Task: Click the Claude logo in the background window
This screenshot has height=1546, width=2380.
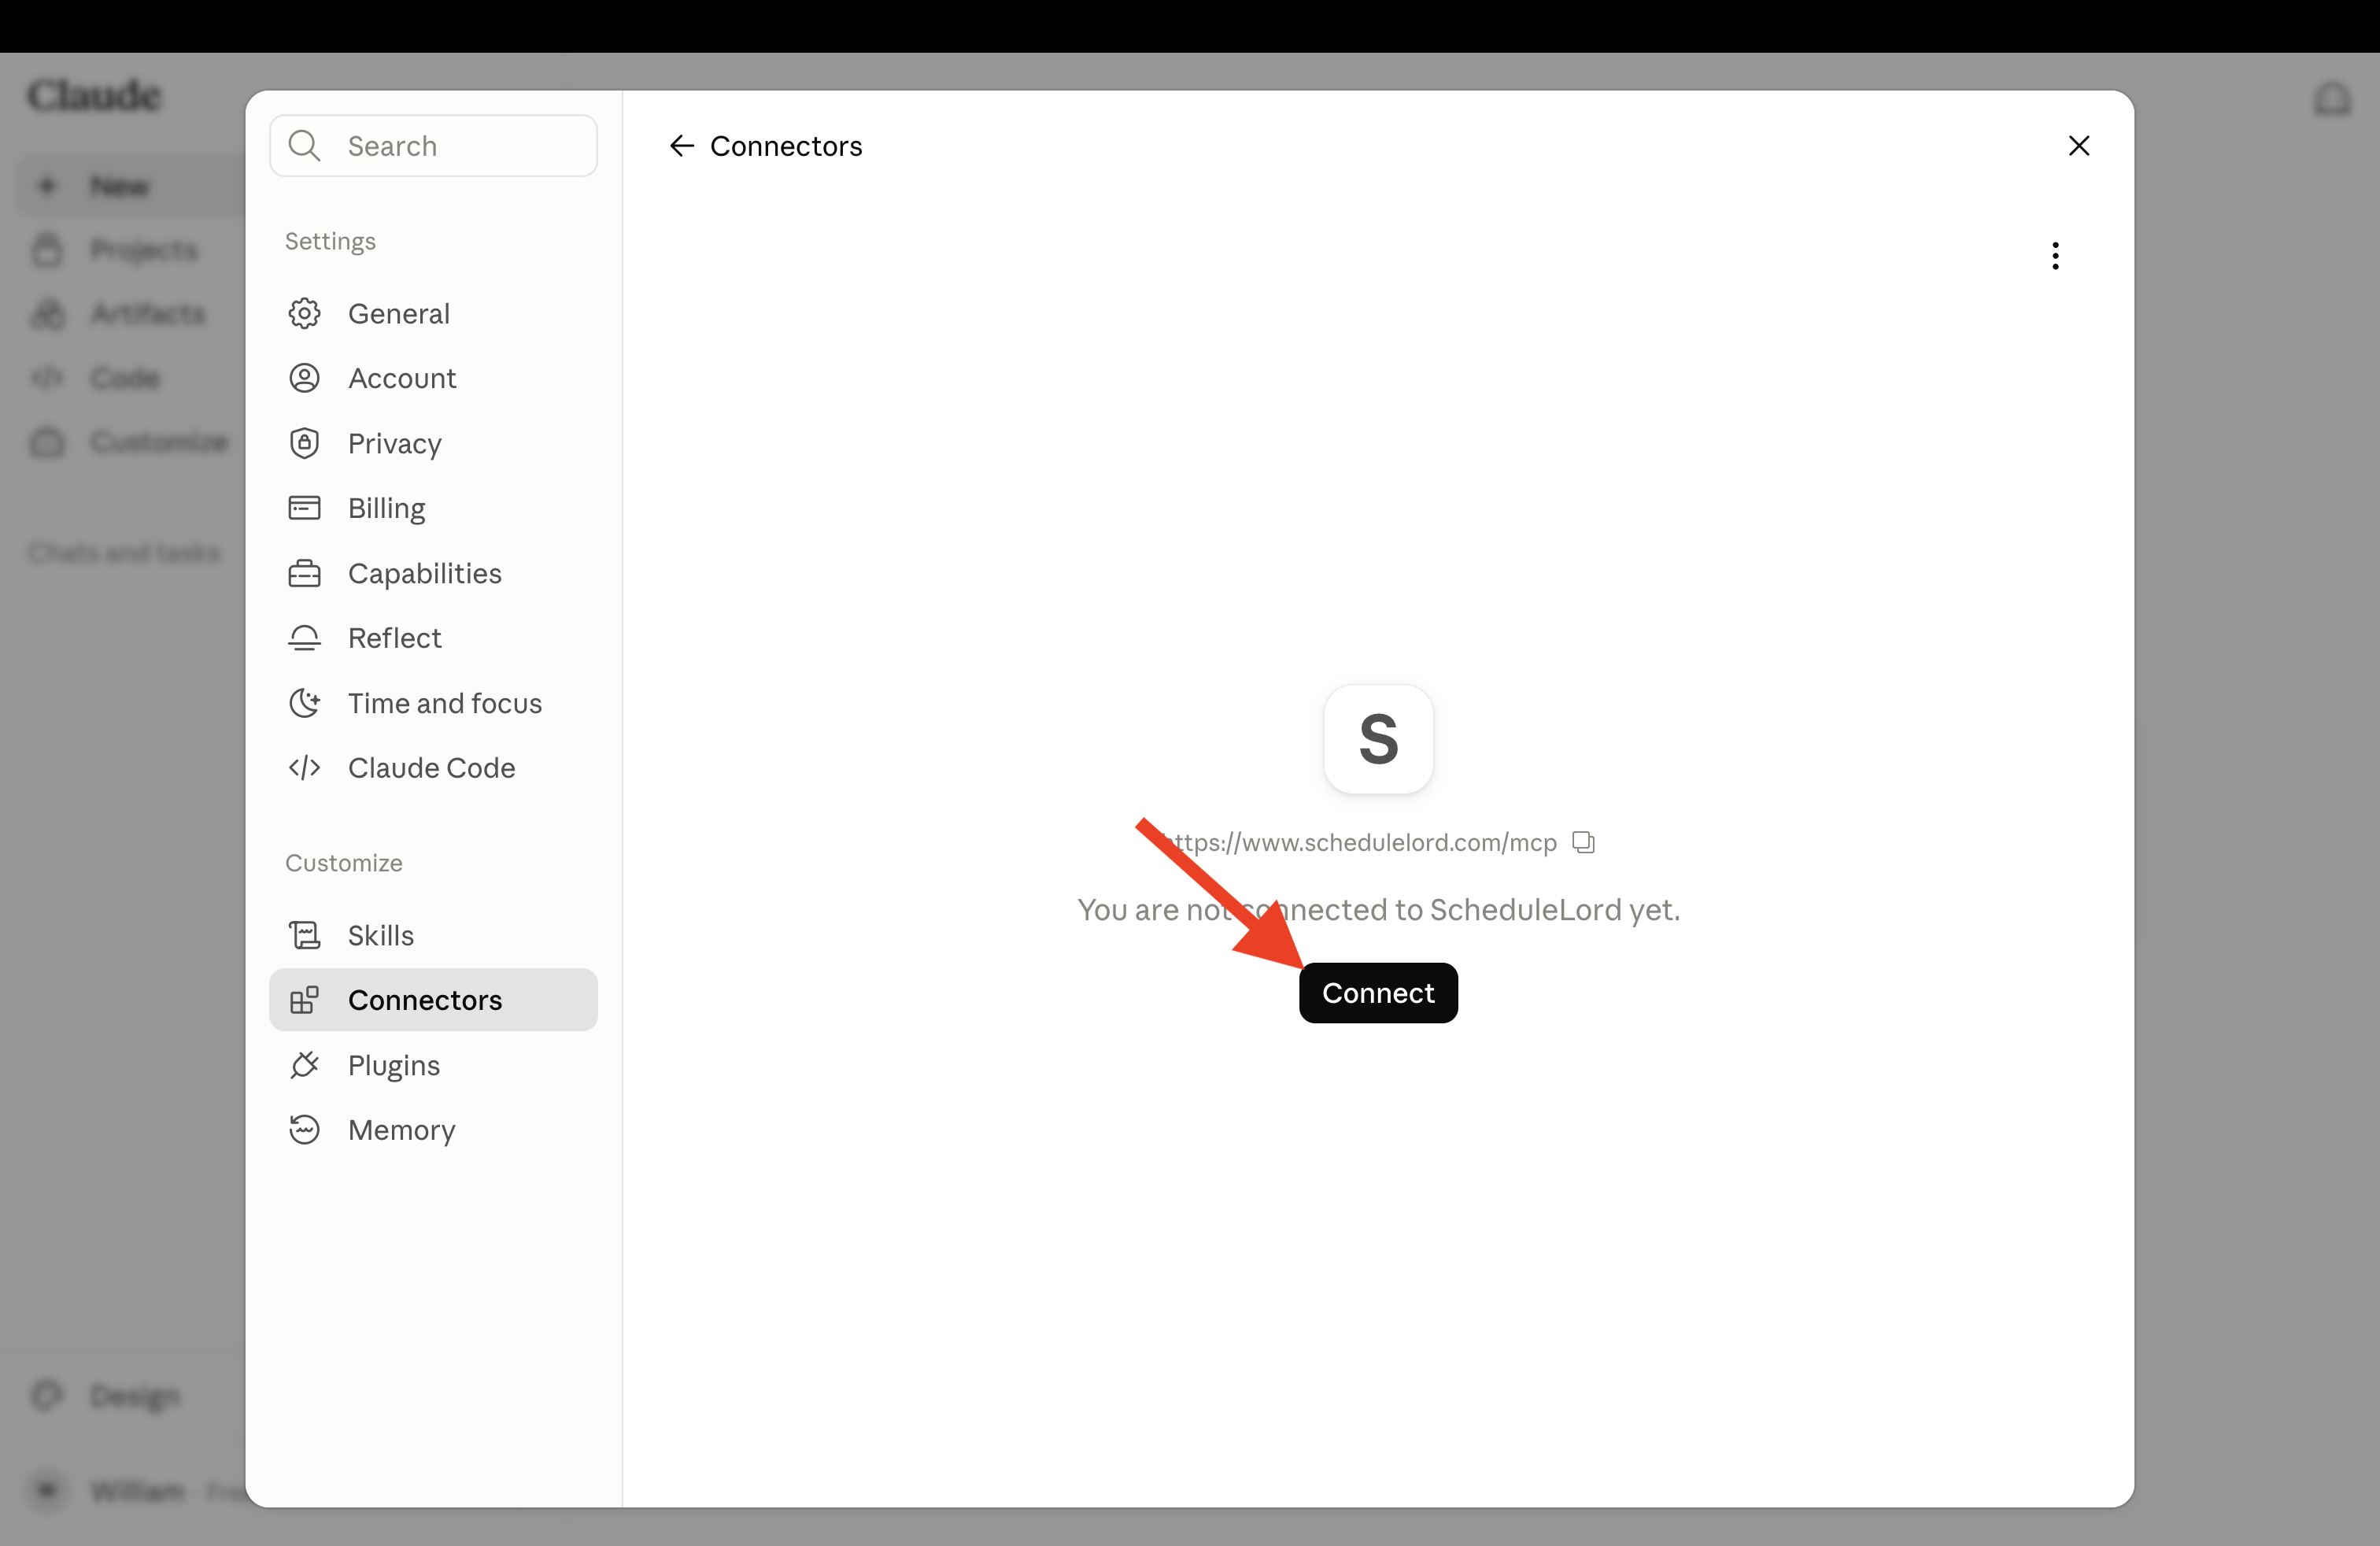Action: [94, 95]
